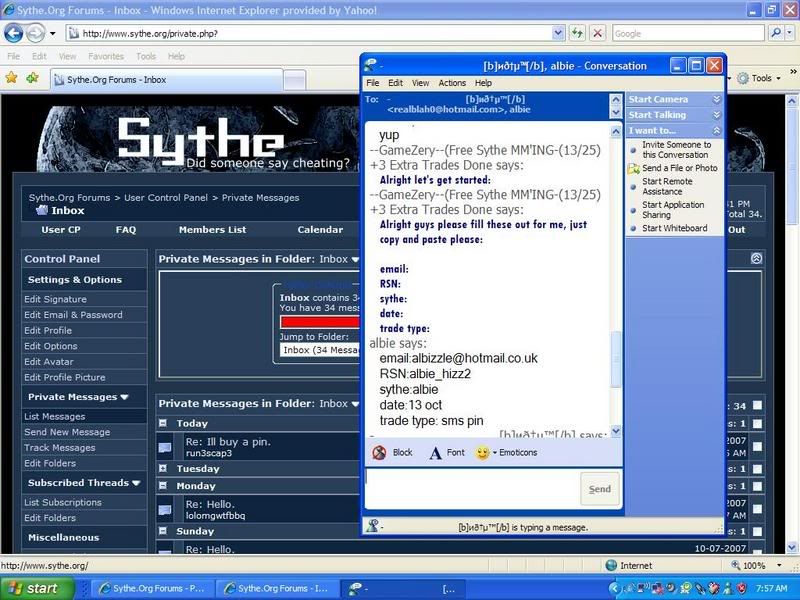Open the Recent Pages dropdown arrow

pyautogui.click(x=53, y=34)
